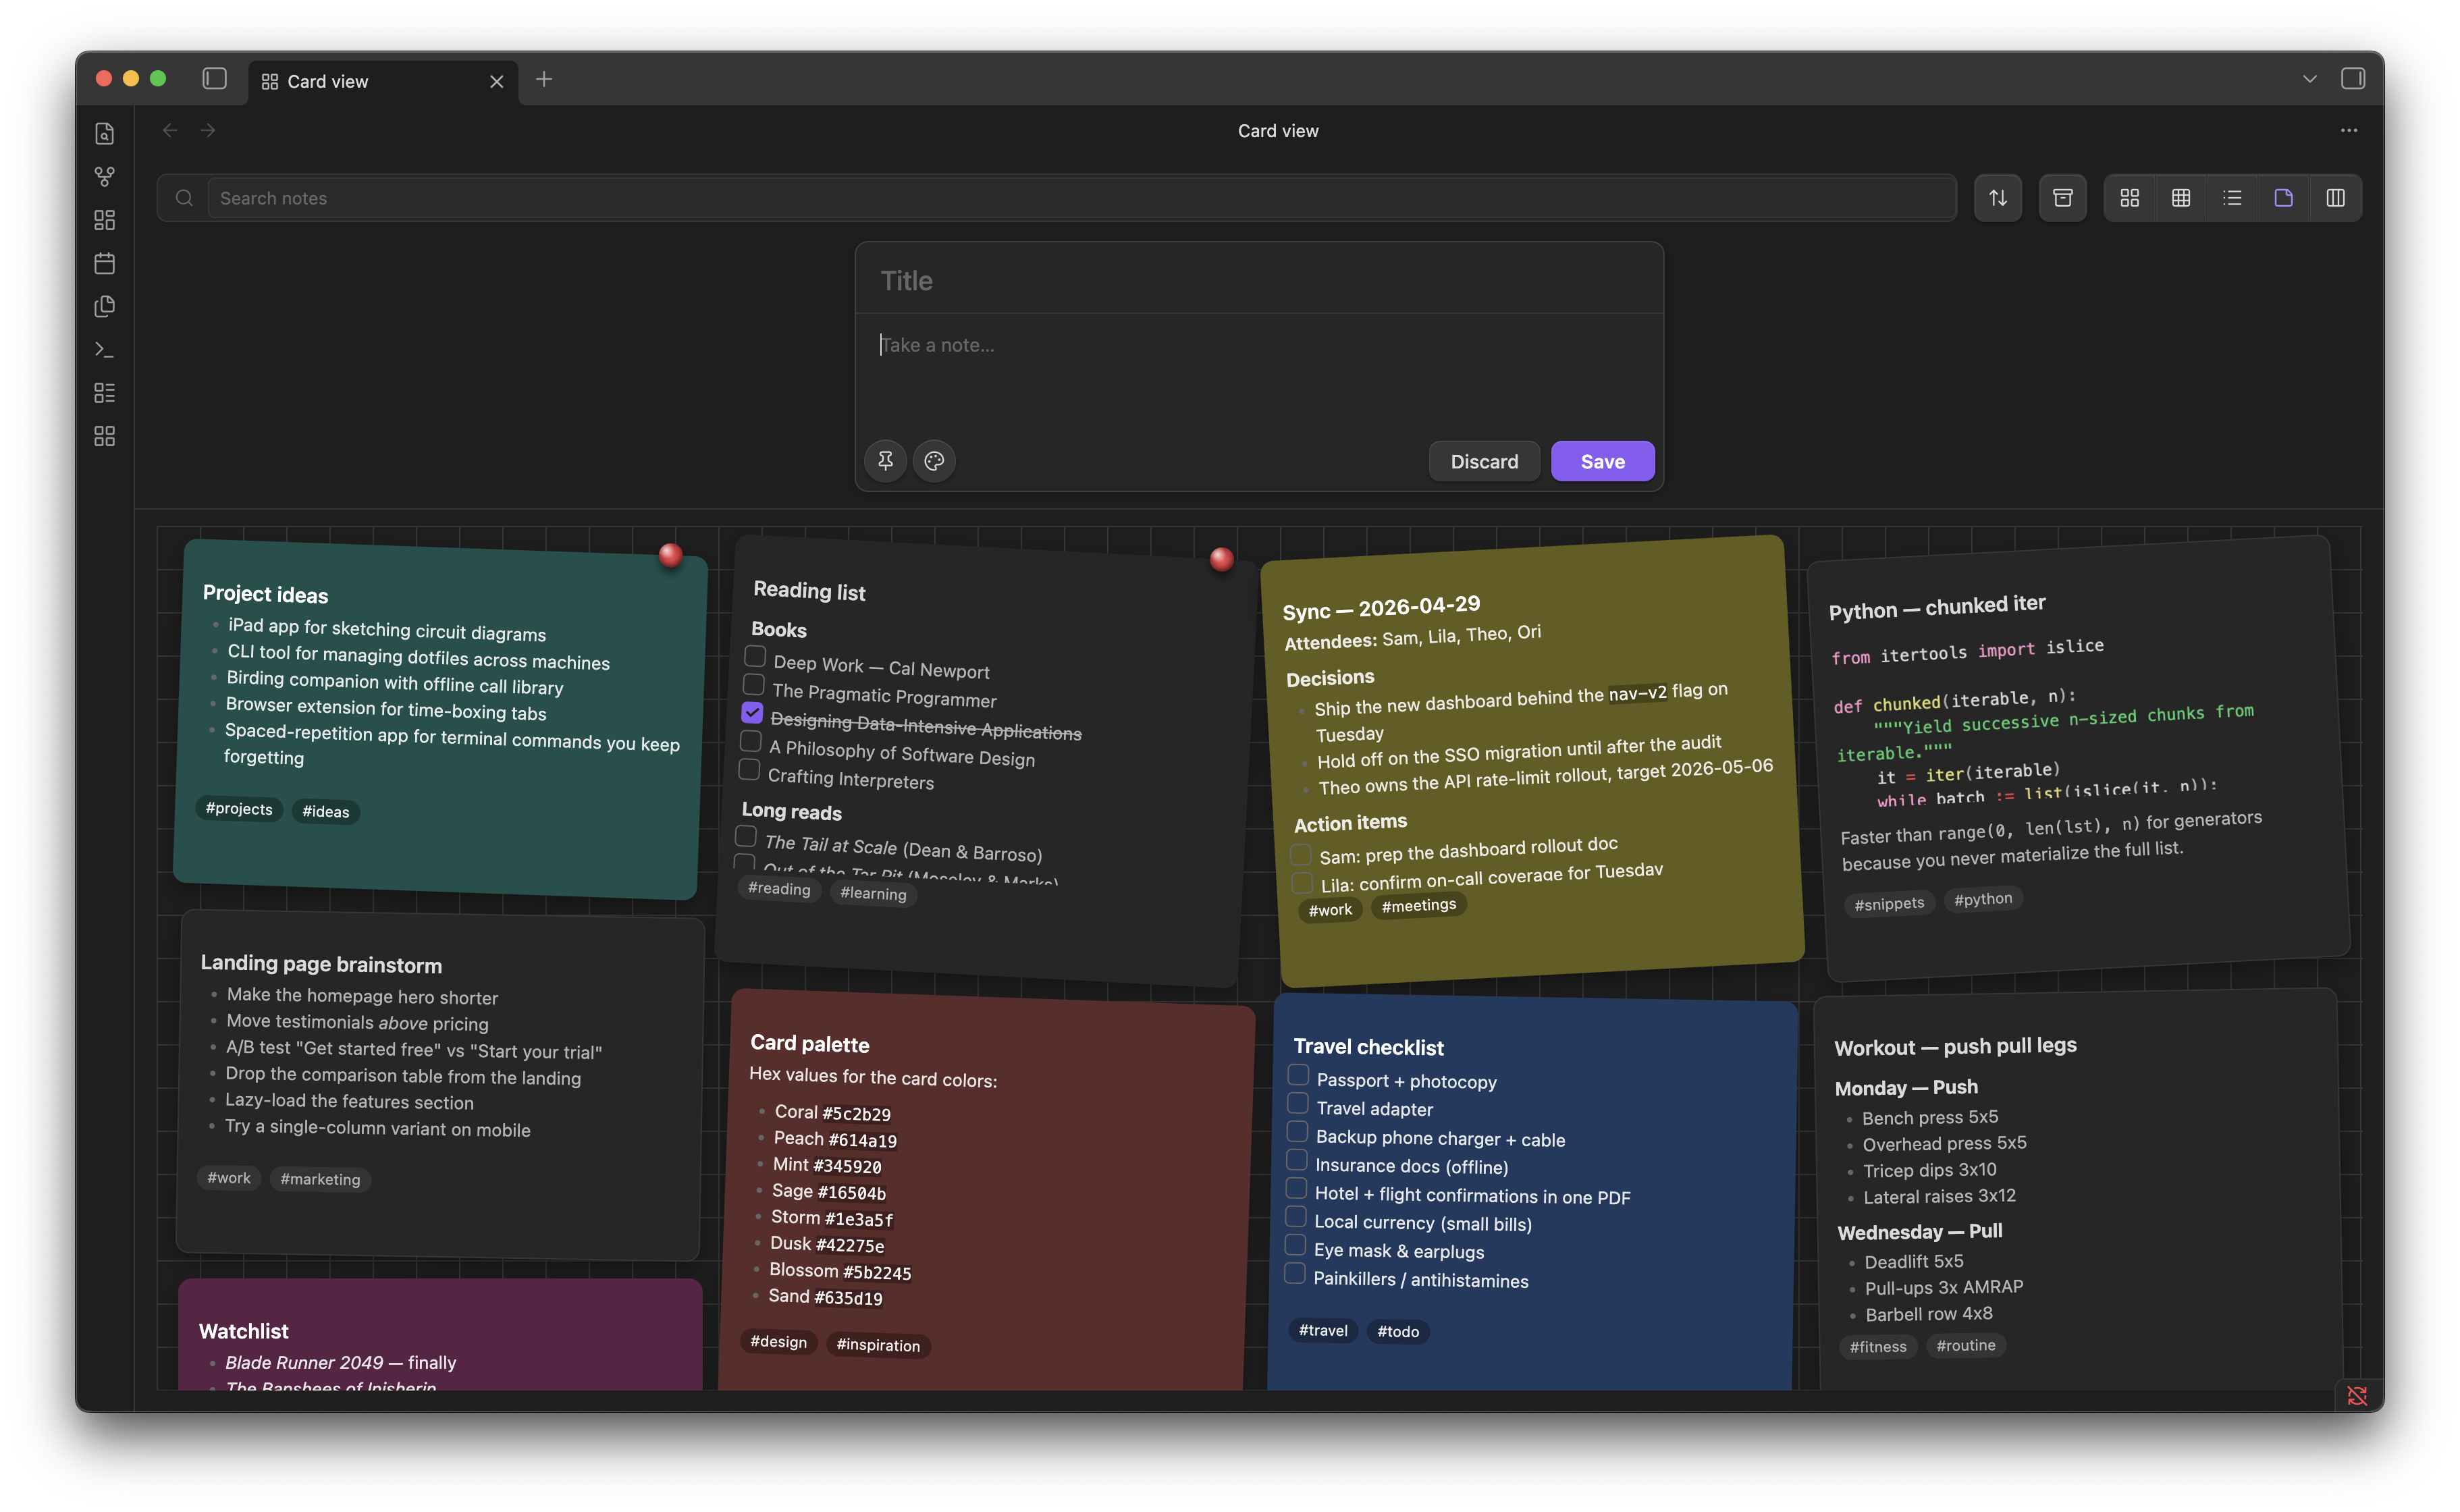2460x1512 pixels.
Task: Mark Eye mask & earplugs as packed
Action: (x=1295, y=1245)
